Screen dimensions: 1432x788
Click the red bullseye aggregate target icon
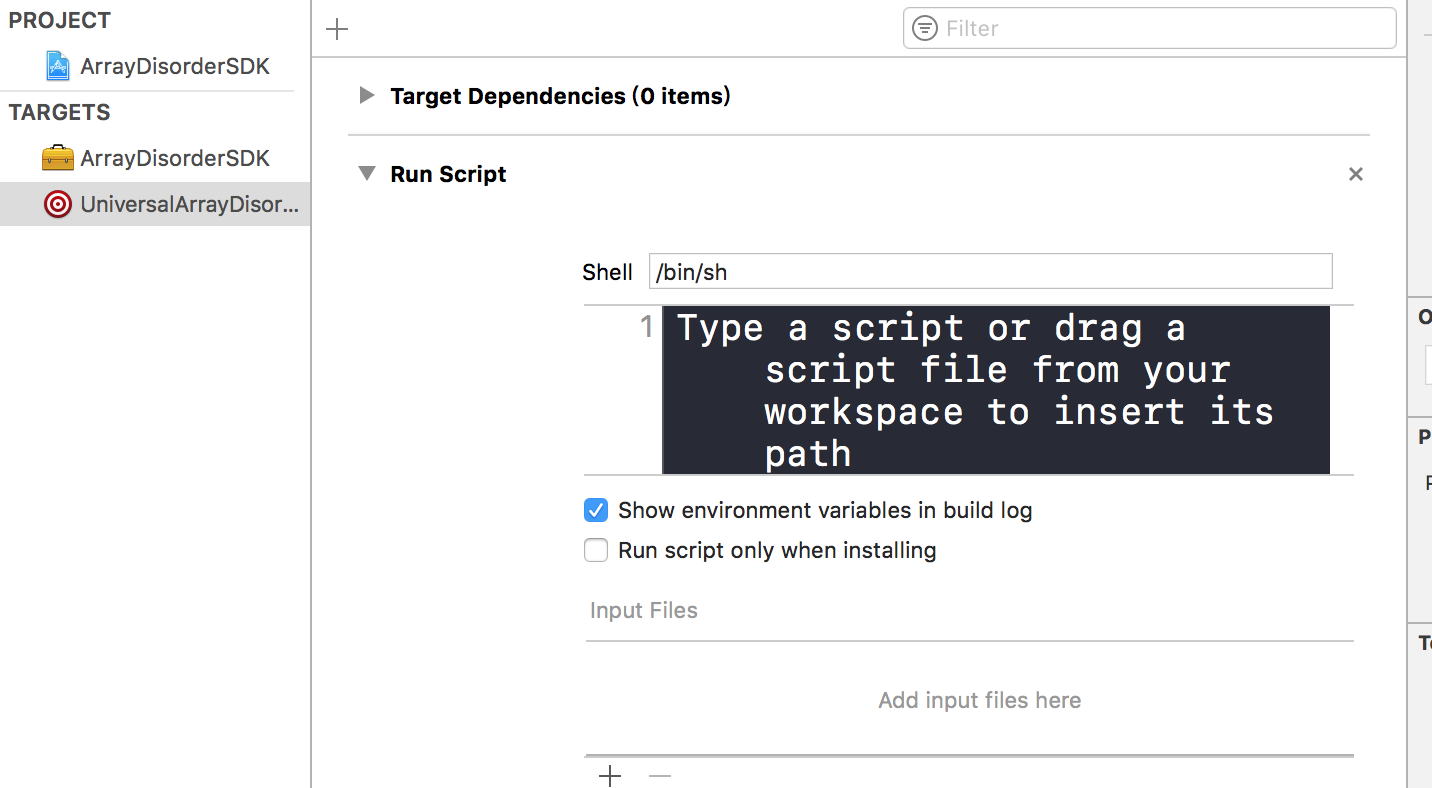click(x=58, y=204)
